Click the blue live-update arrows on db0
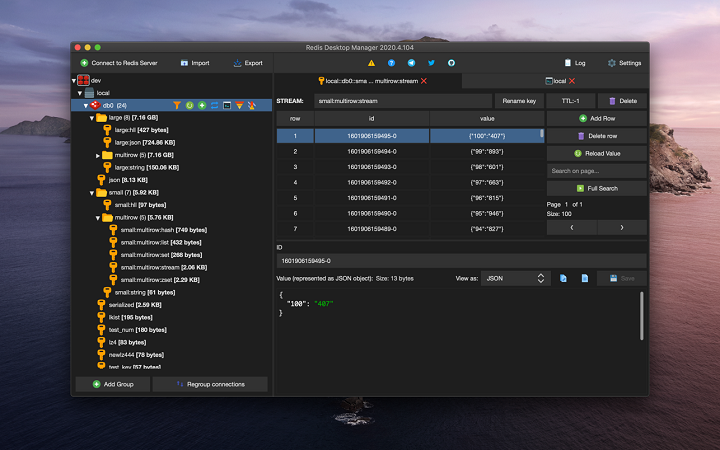Viewport: 720px width, 450px height. (214, 105)
